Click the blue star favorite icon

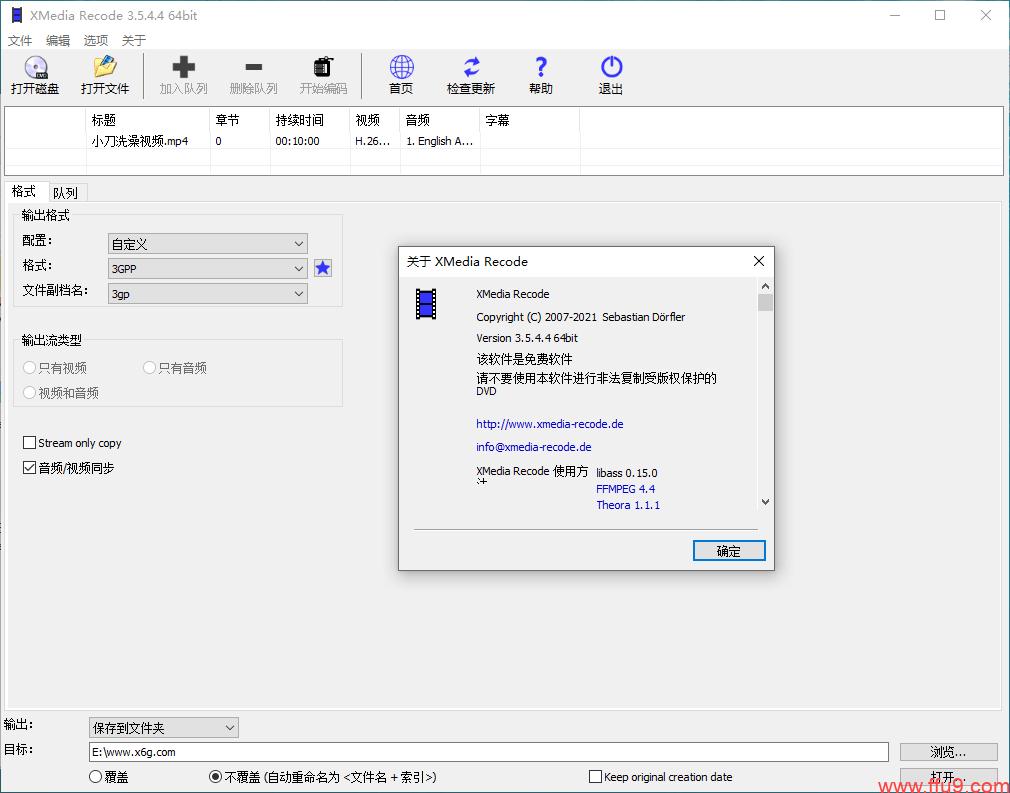click(322, 268)
